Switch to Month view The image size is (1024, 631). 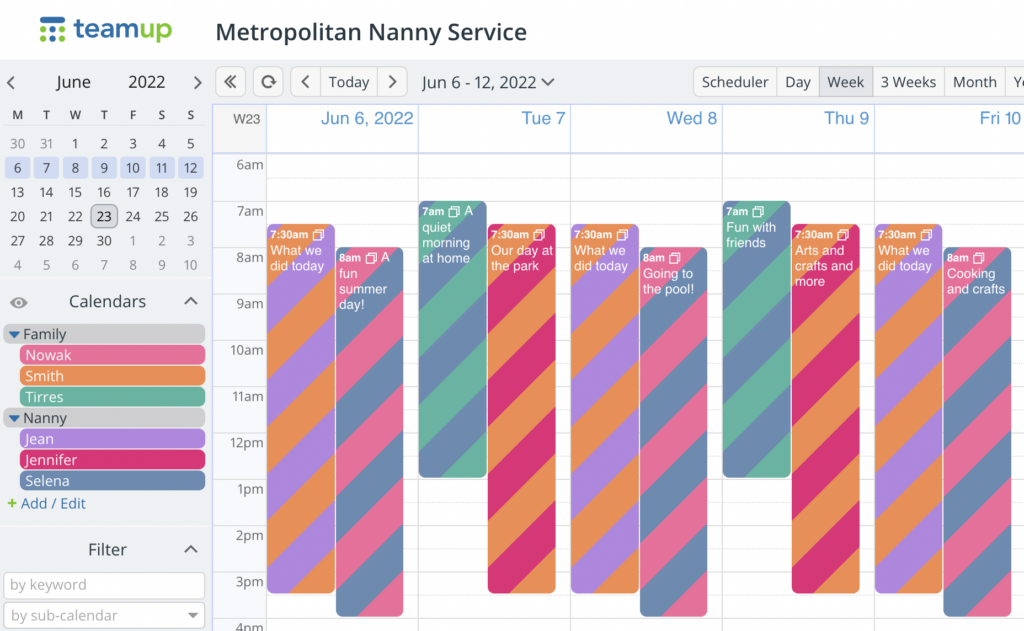(974, 82)
